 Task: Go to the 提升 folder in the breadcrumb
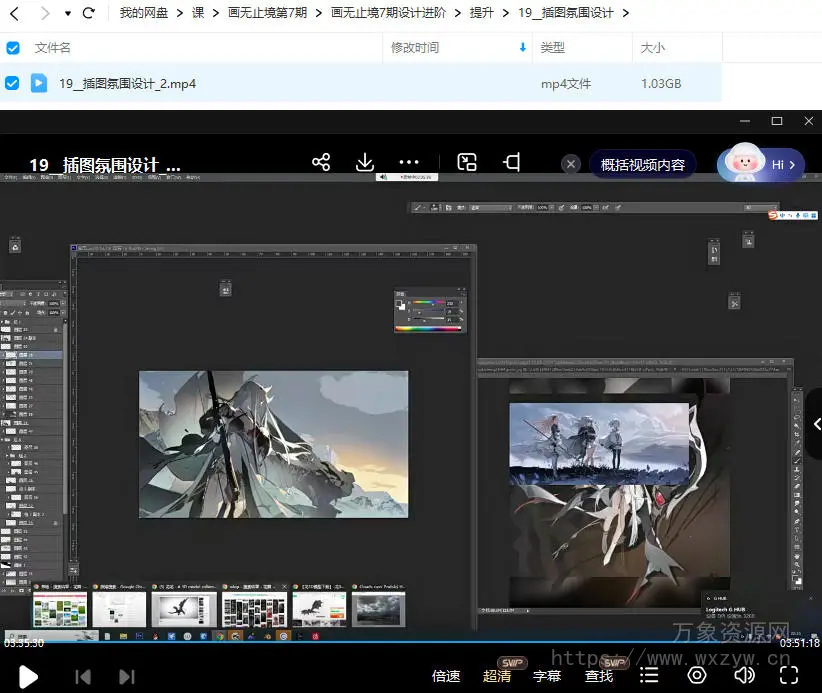480,13
